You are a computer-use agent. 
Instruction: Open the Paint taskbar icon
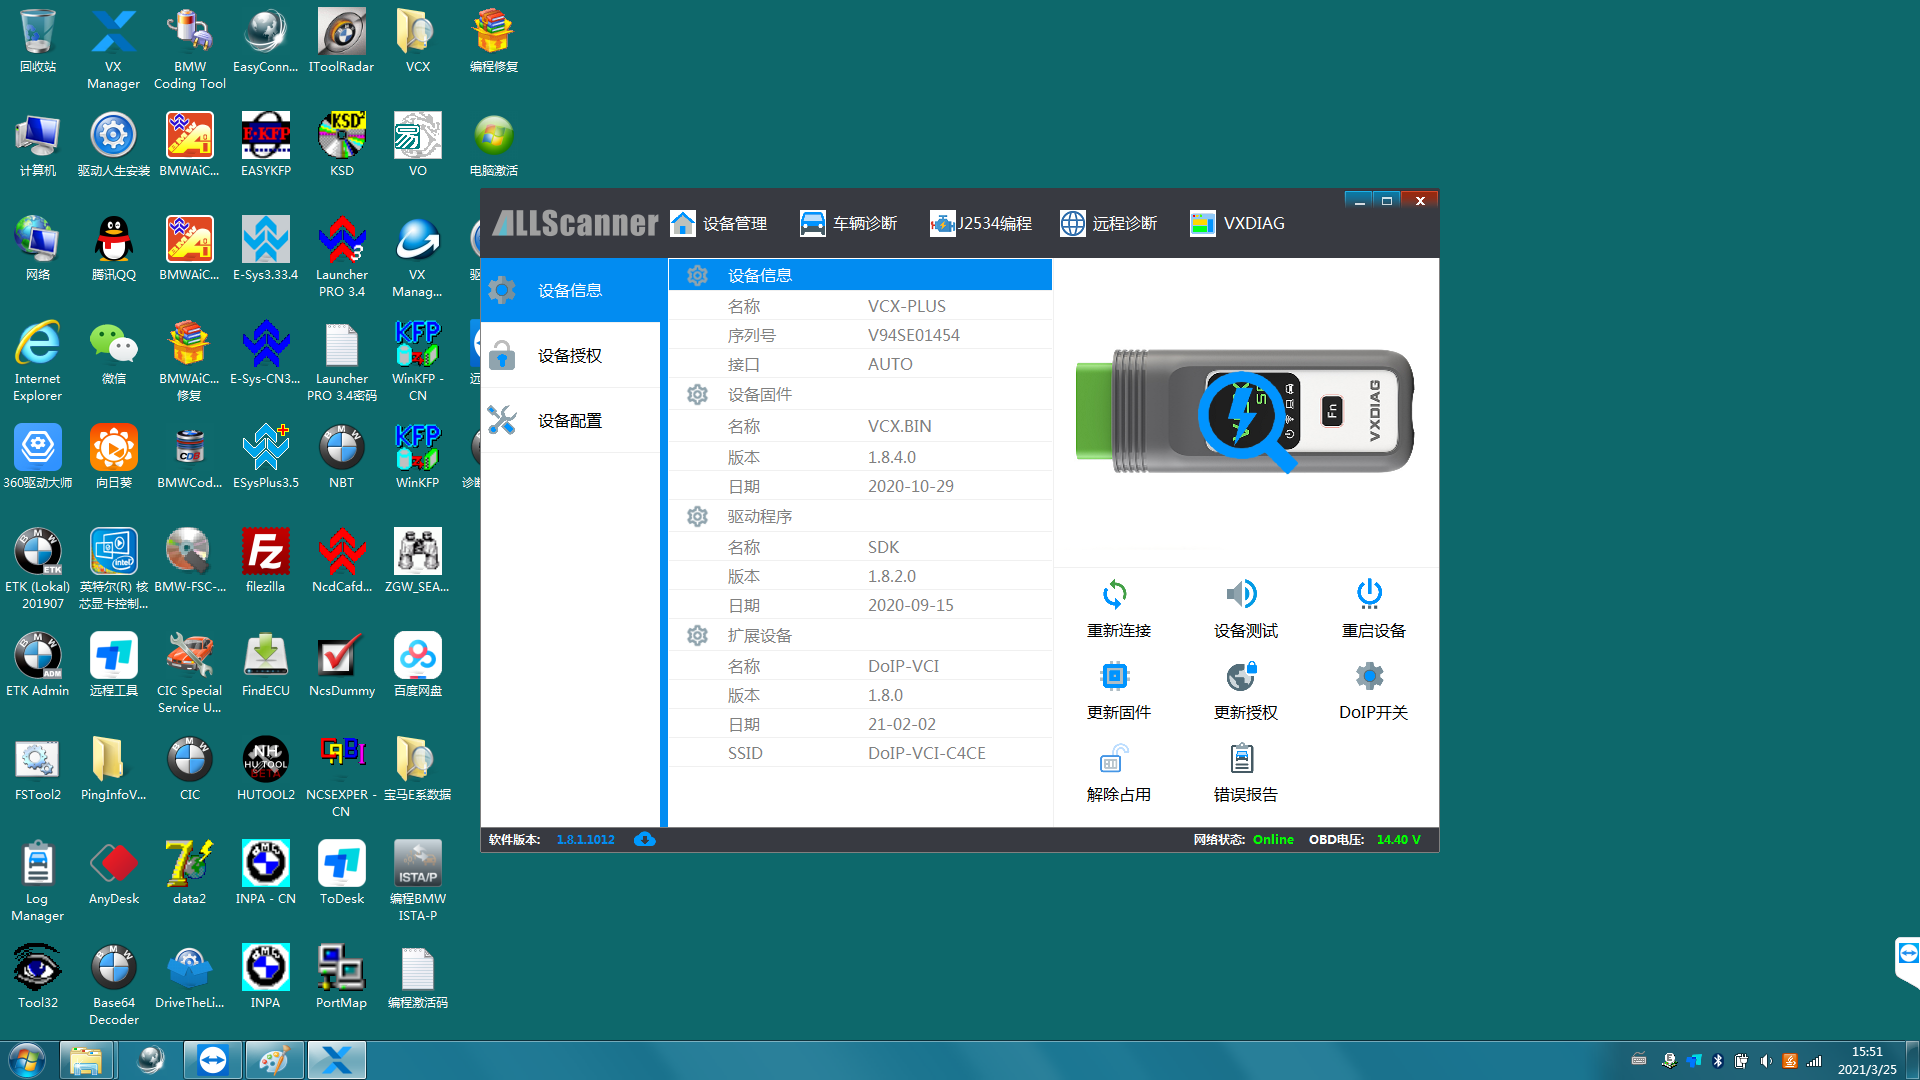tap(274, 1060)
